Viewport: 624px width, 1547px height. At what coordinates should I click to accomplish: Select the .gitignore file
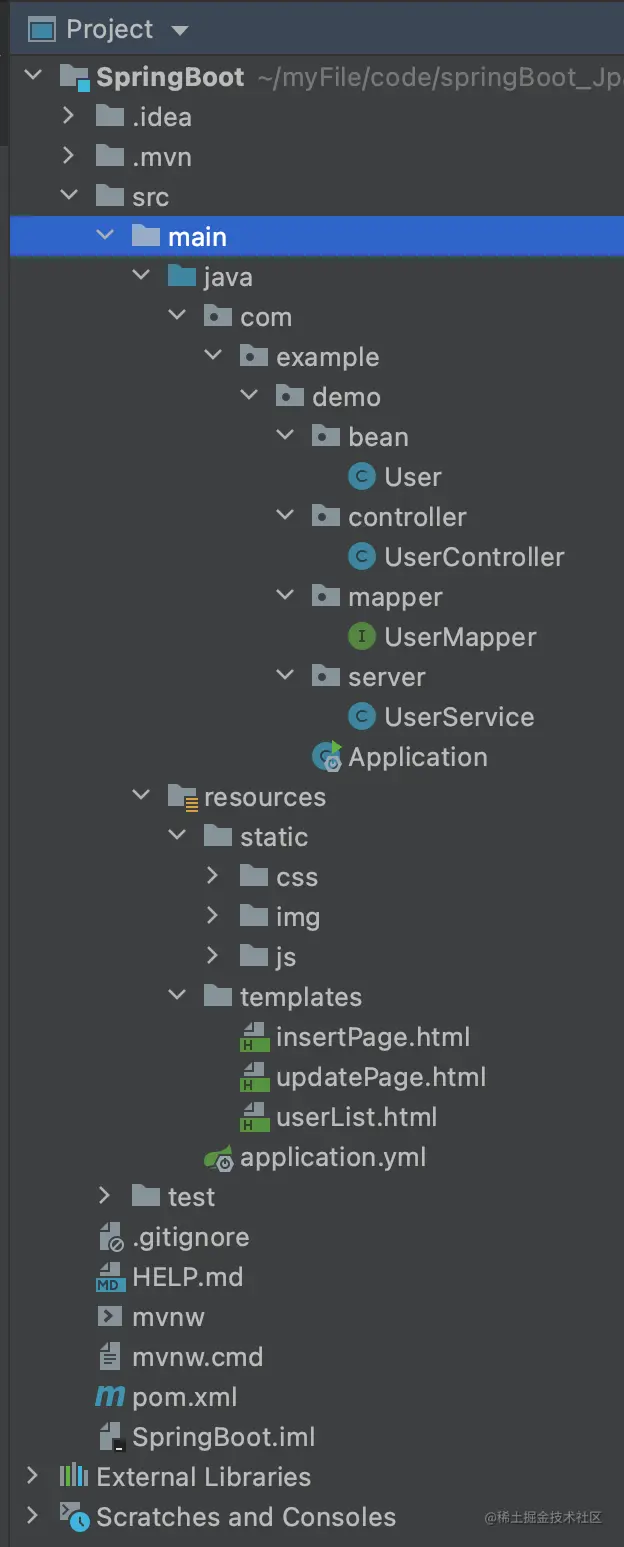[x=190, y=1237]
